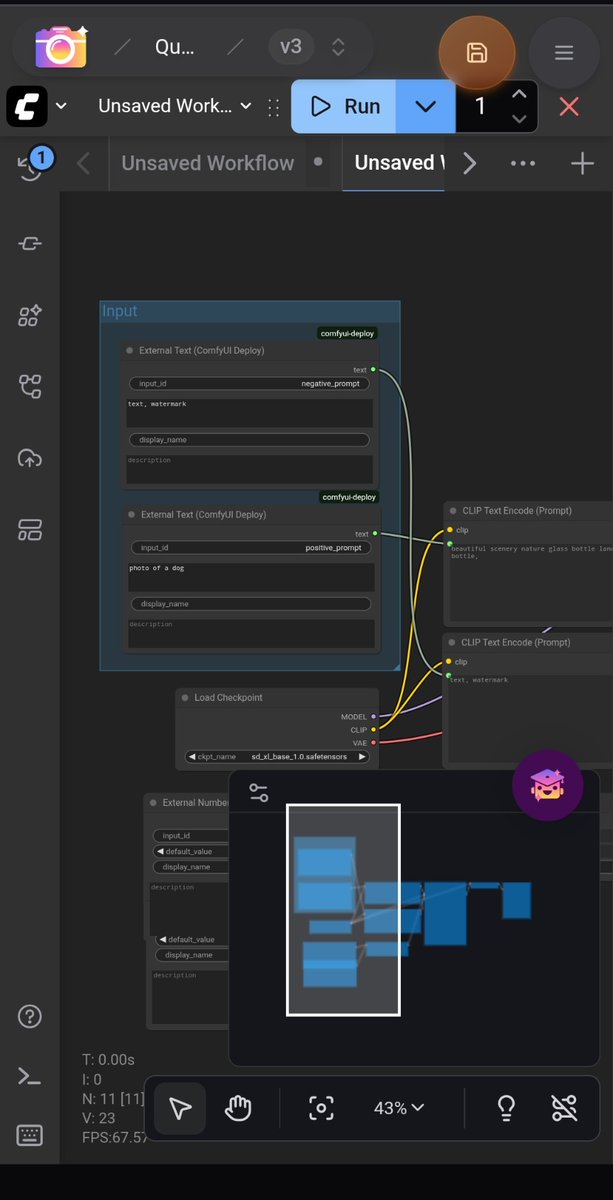Open the sidebar node library sparkle-grid icon
Screen dimensions: 613x1200
30,316
